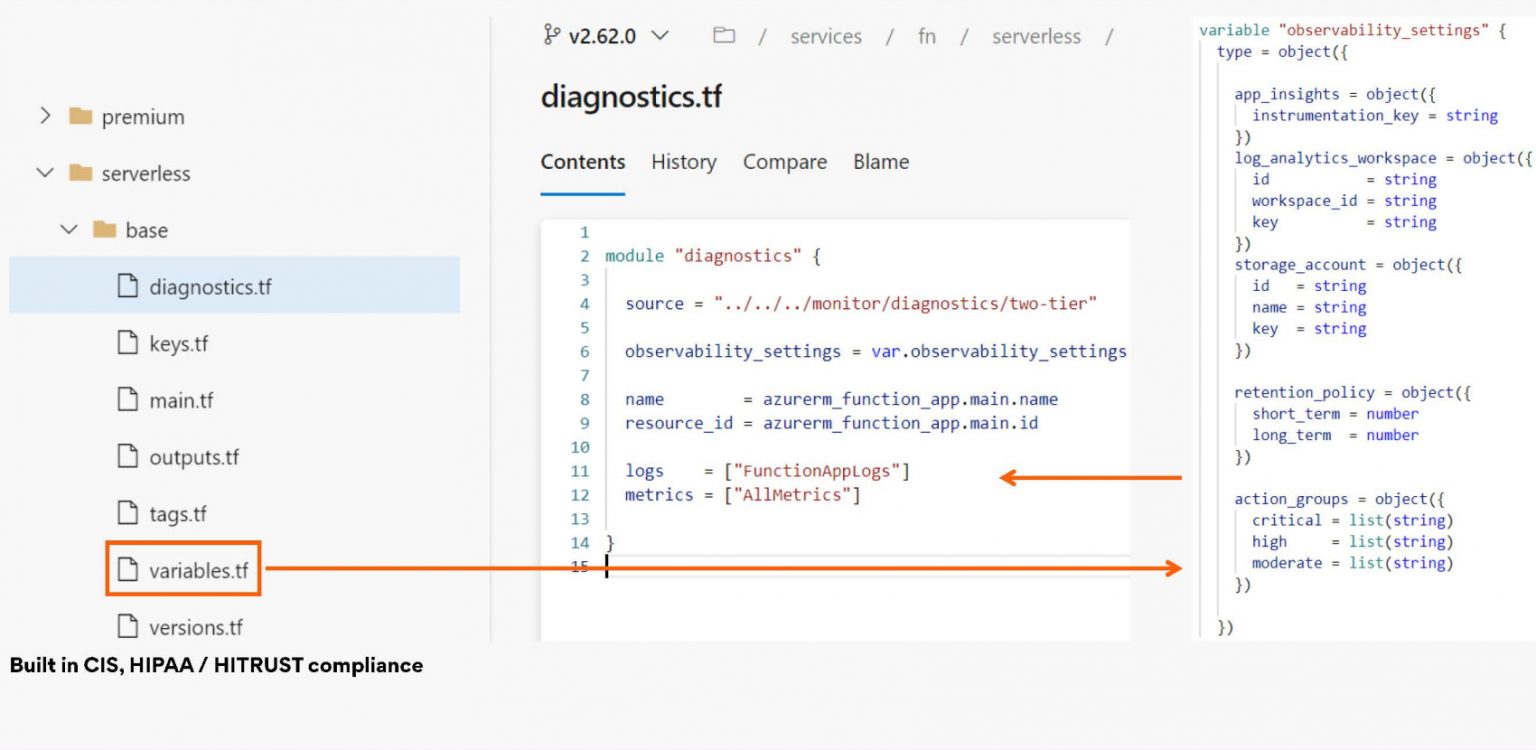This screenshot has height=750, width=1536.
Task: Switch to the Compare tab
Action: (x=784, y=162)
